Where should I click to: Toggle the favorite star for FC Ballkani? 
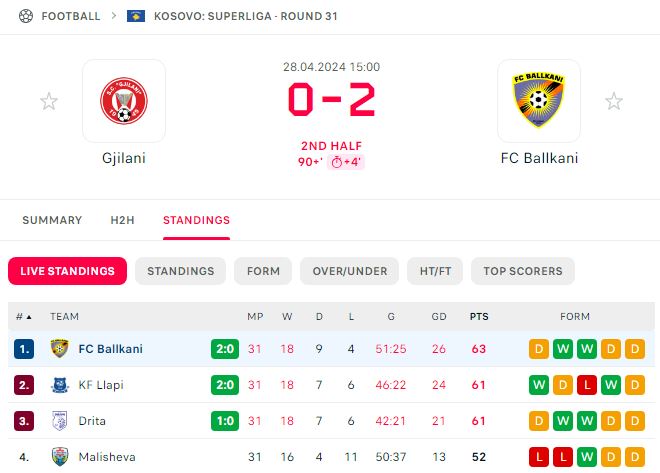614,101
